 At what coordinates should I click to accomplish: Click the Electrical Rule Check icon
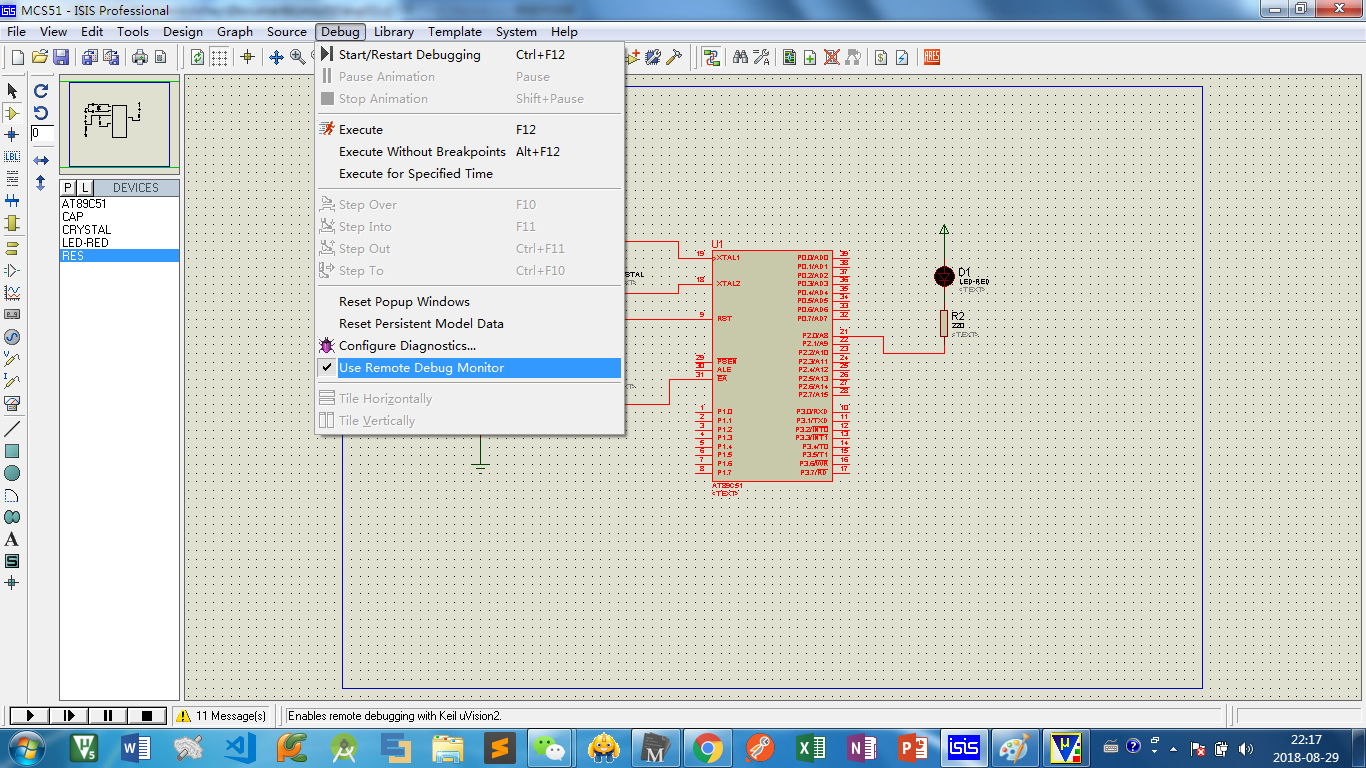click(902, 57)
